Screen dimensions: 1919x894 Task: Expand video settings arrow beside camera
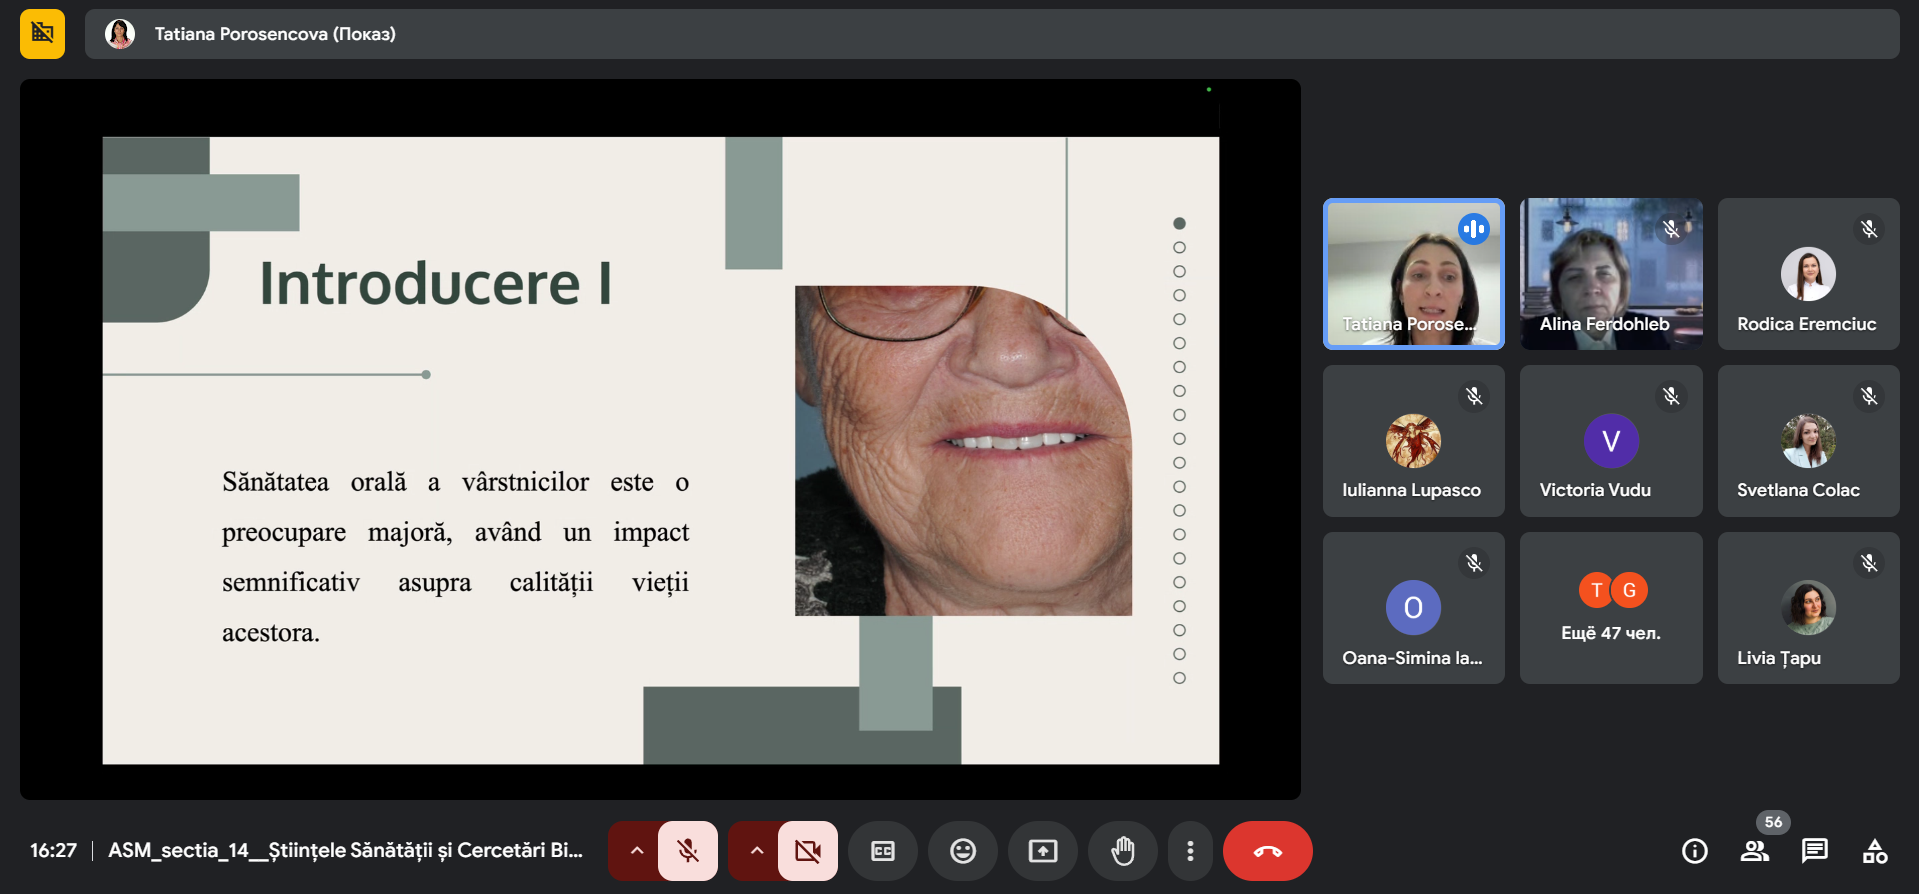[x=756, y=851]
